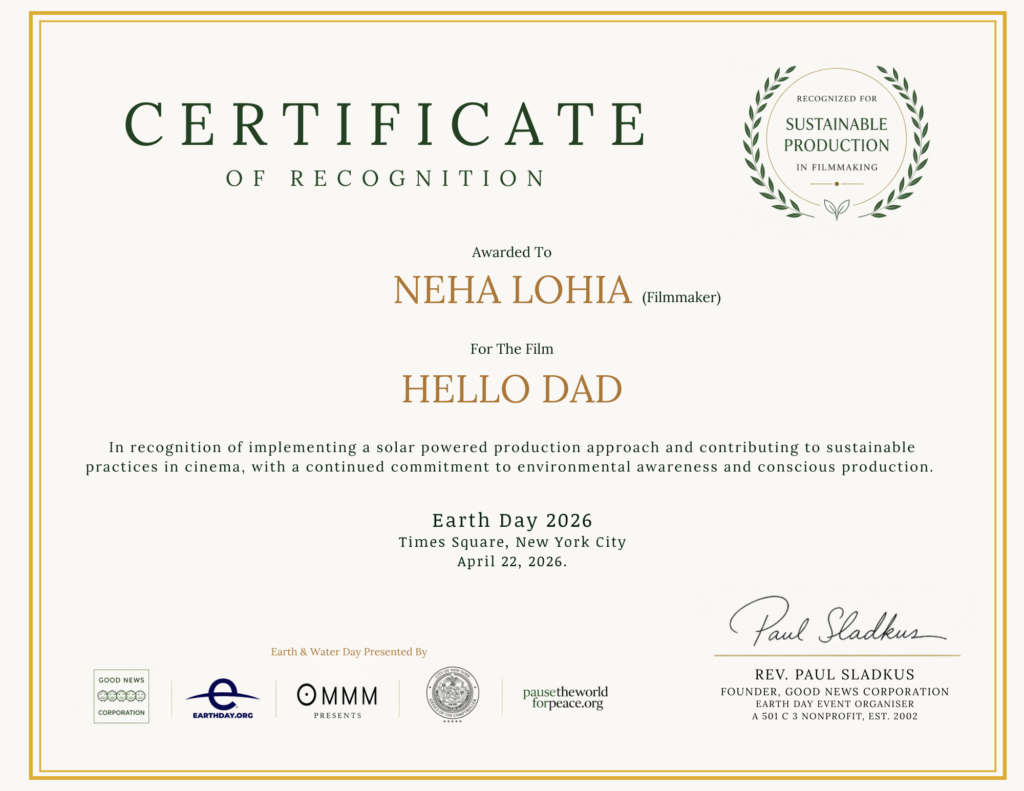Click the solar powered production description paragraph
The width and height of the screenshot is (1024, 791).
point(512,457)
